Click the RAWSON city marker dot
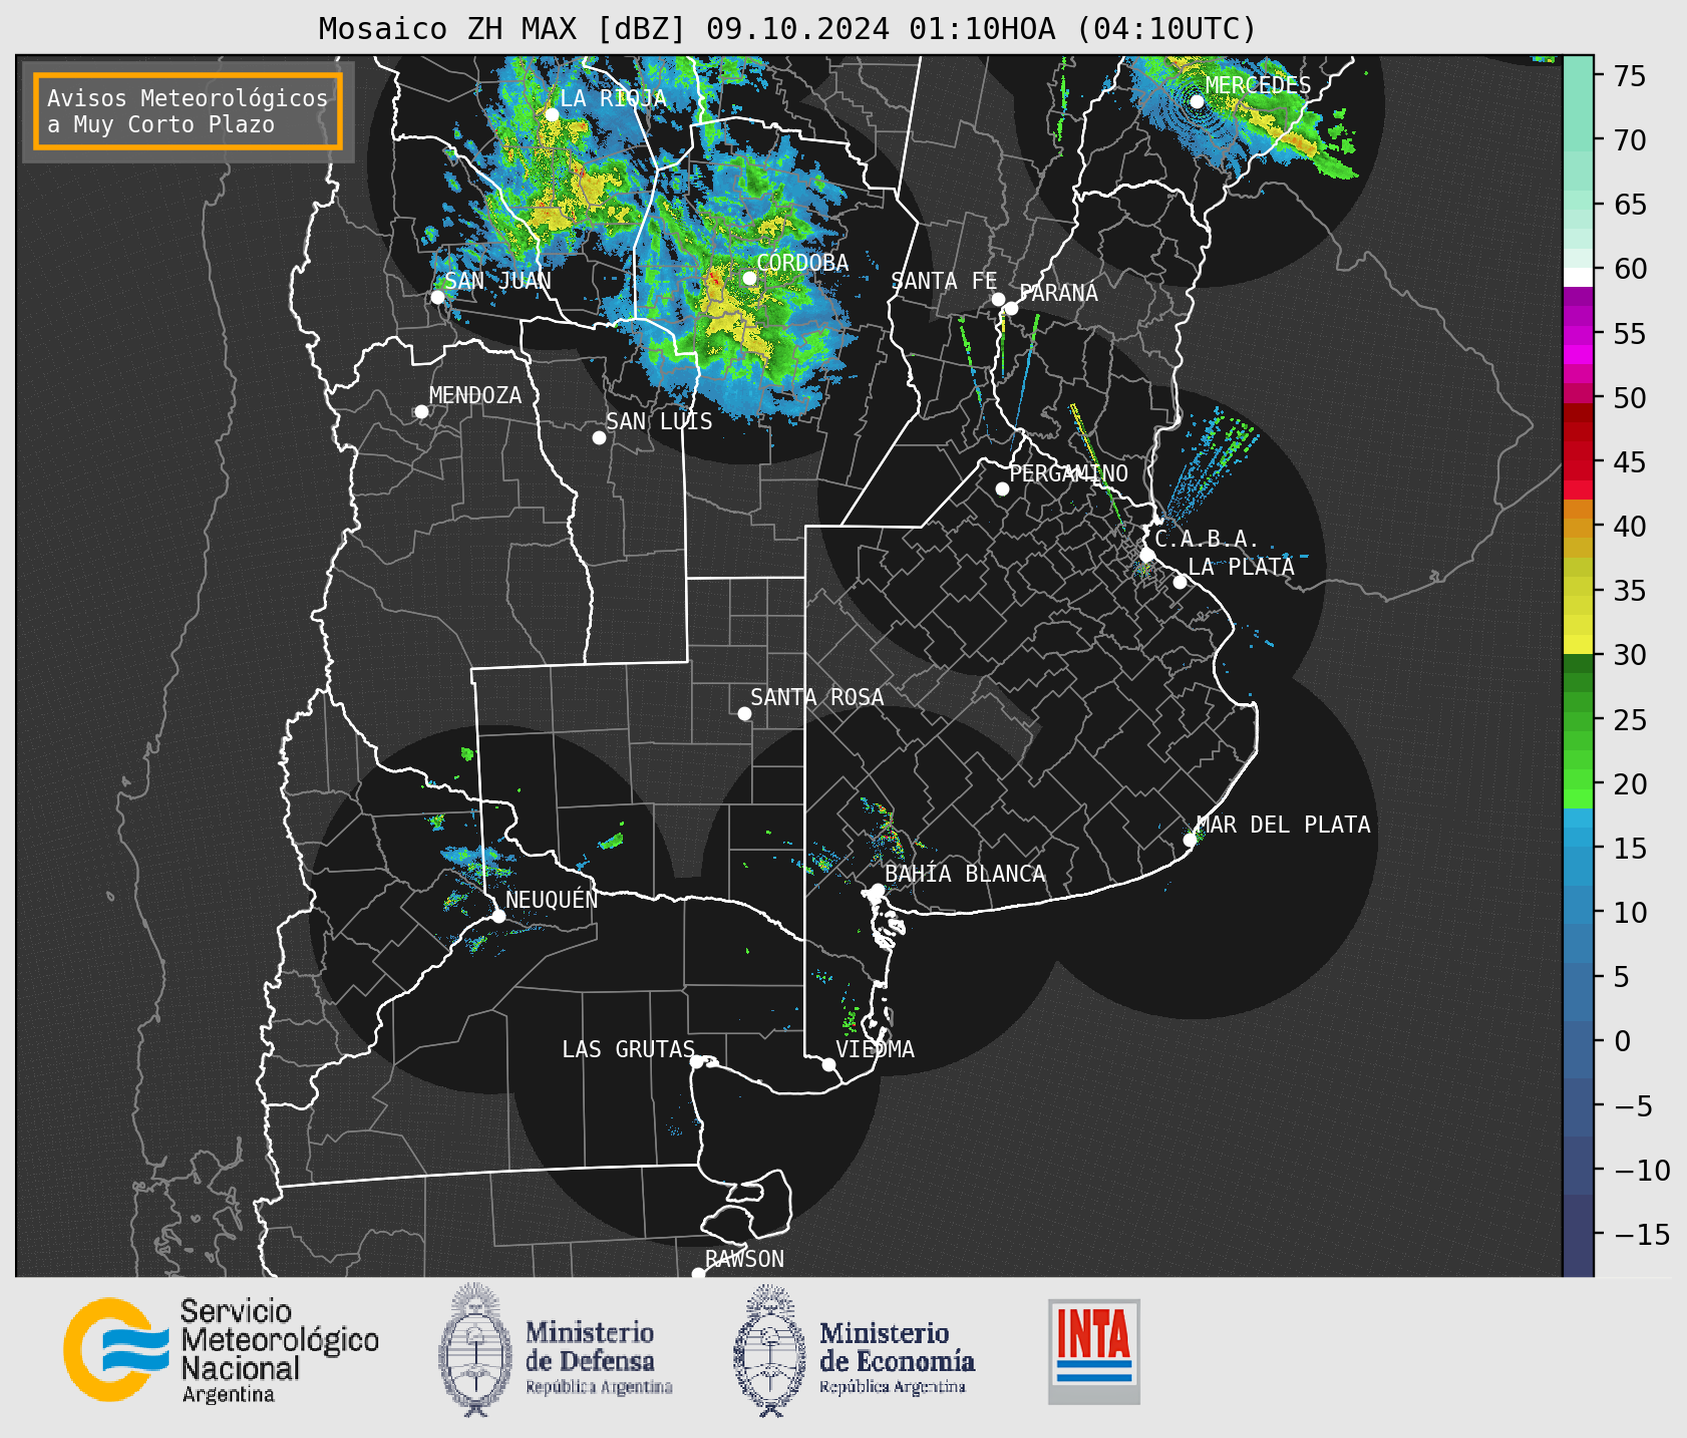The height and width of the screenshot is (1438, 1687). pyautogui.click(x=698, y=1273)
